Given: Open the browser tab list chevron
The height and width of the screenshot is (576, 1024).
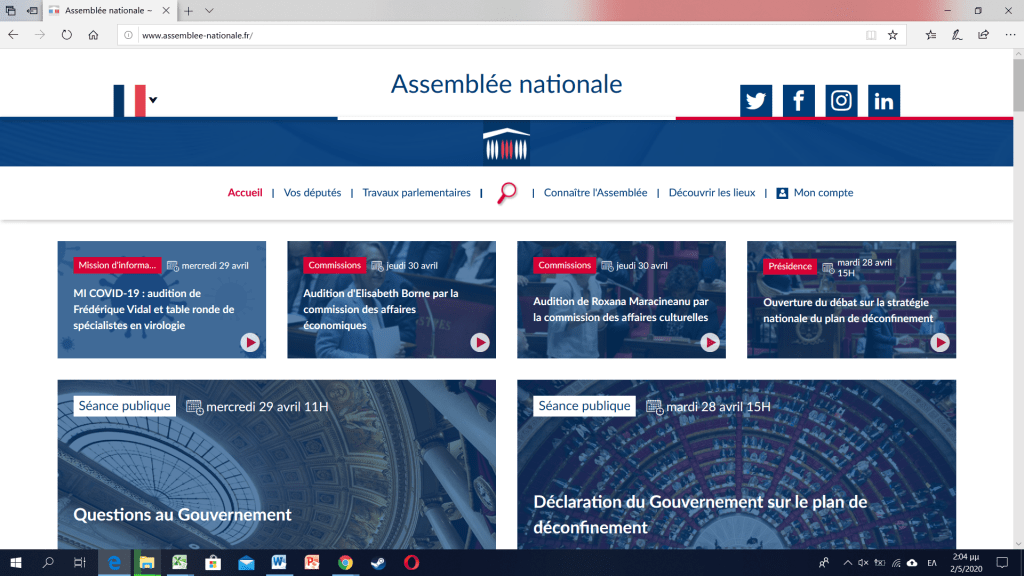Looking at the screenshot, I should [x=209, y=10].
